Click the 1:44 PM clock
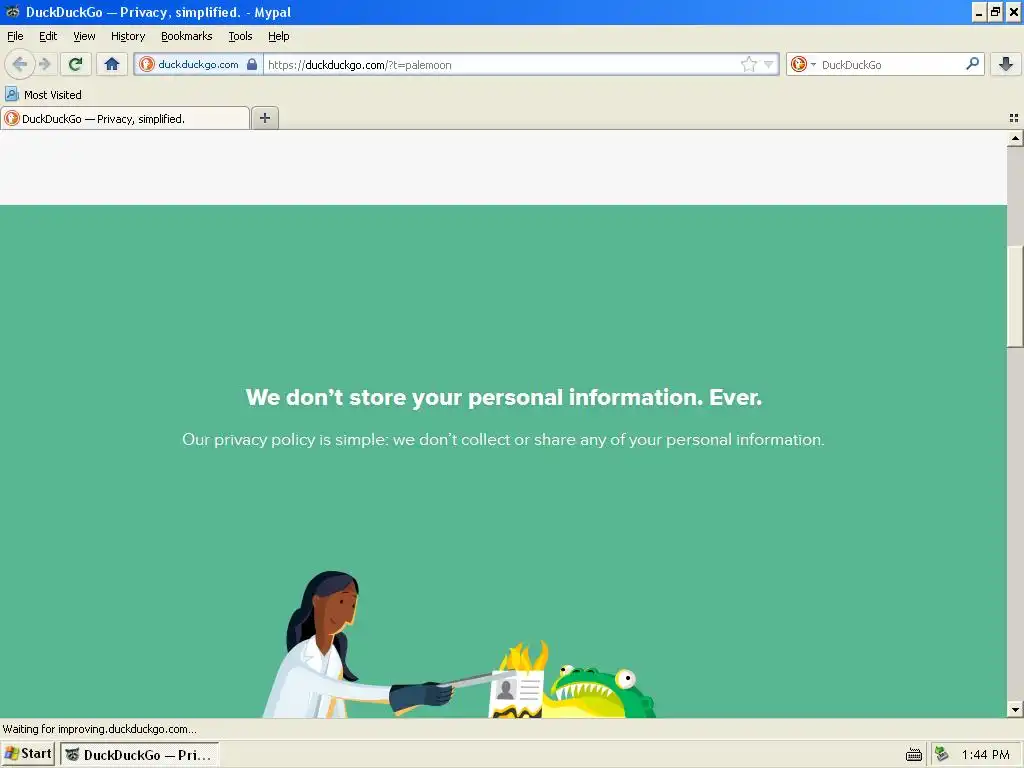 pos(985,754)
